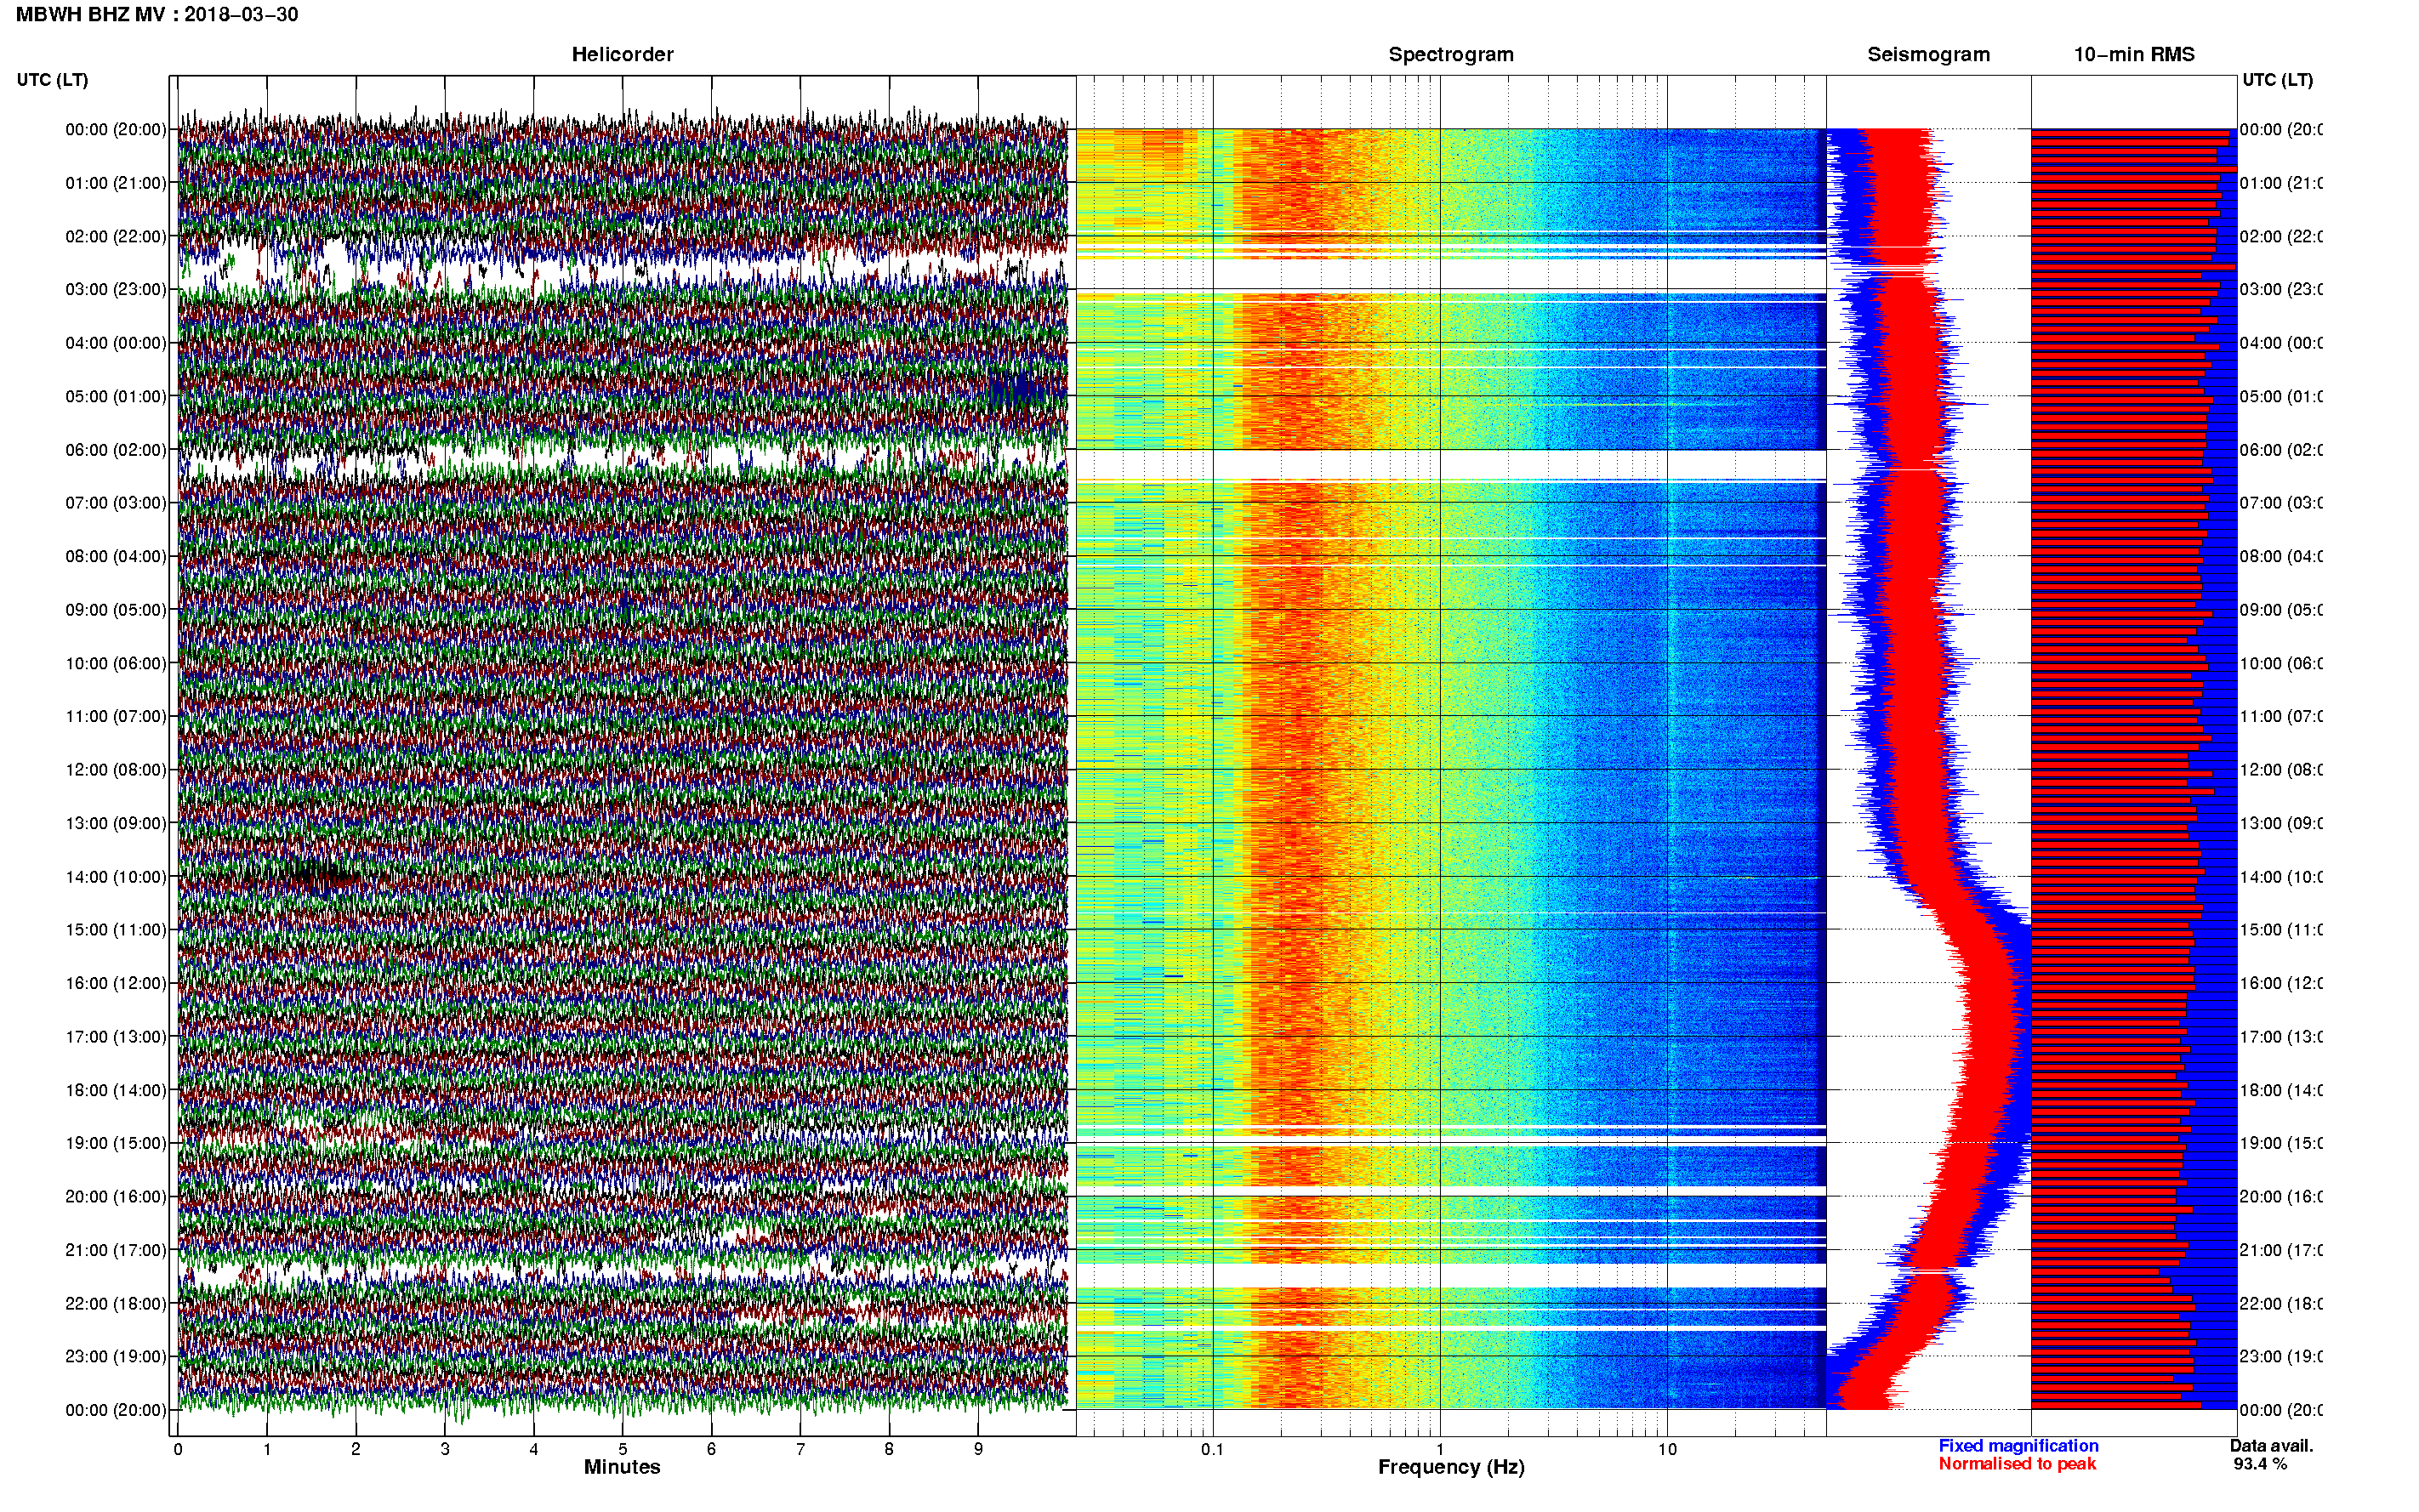Click tick '9' on the Minutes axis

[978, 1449]
